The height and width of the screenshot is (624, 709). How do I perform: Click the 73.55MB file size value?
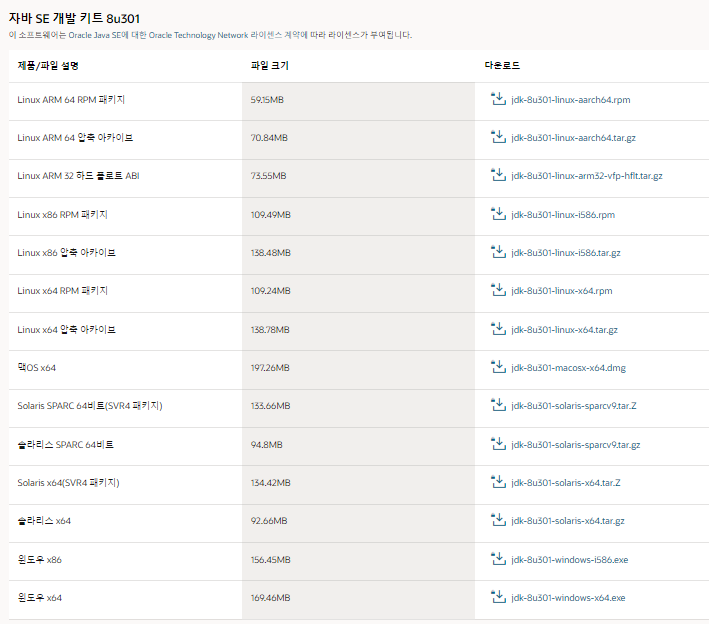pyautogui.click(x=269, y=176)
